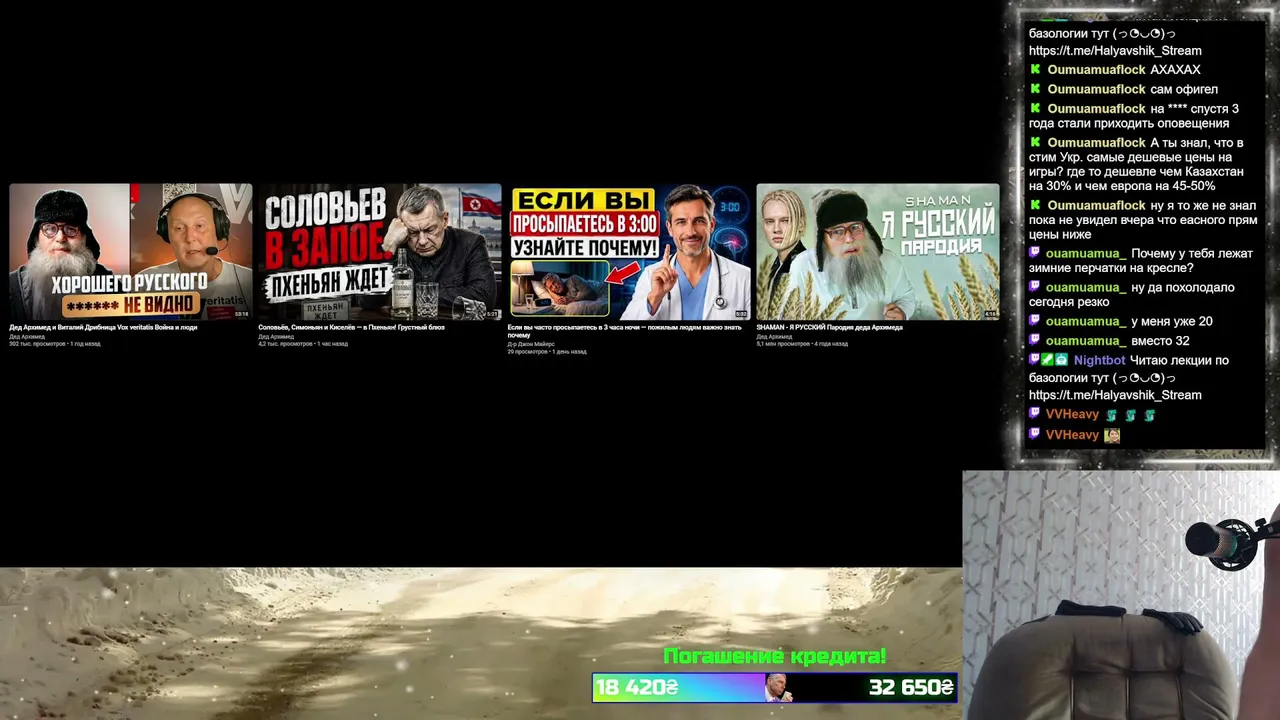Click '302 тыс. просмотров • 1 год назад' text

click(55, 344)
